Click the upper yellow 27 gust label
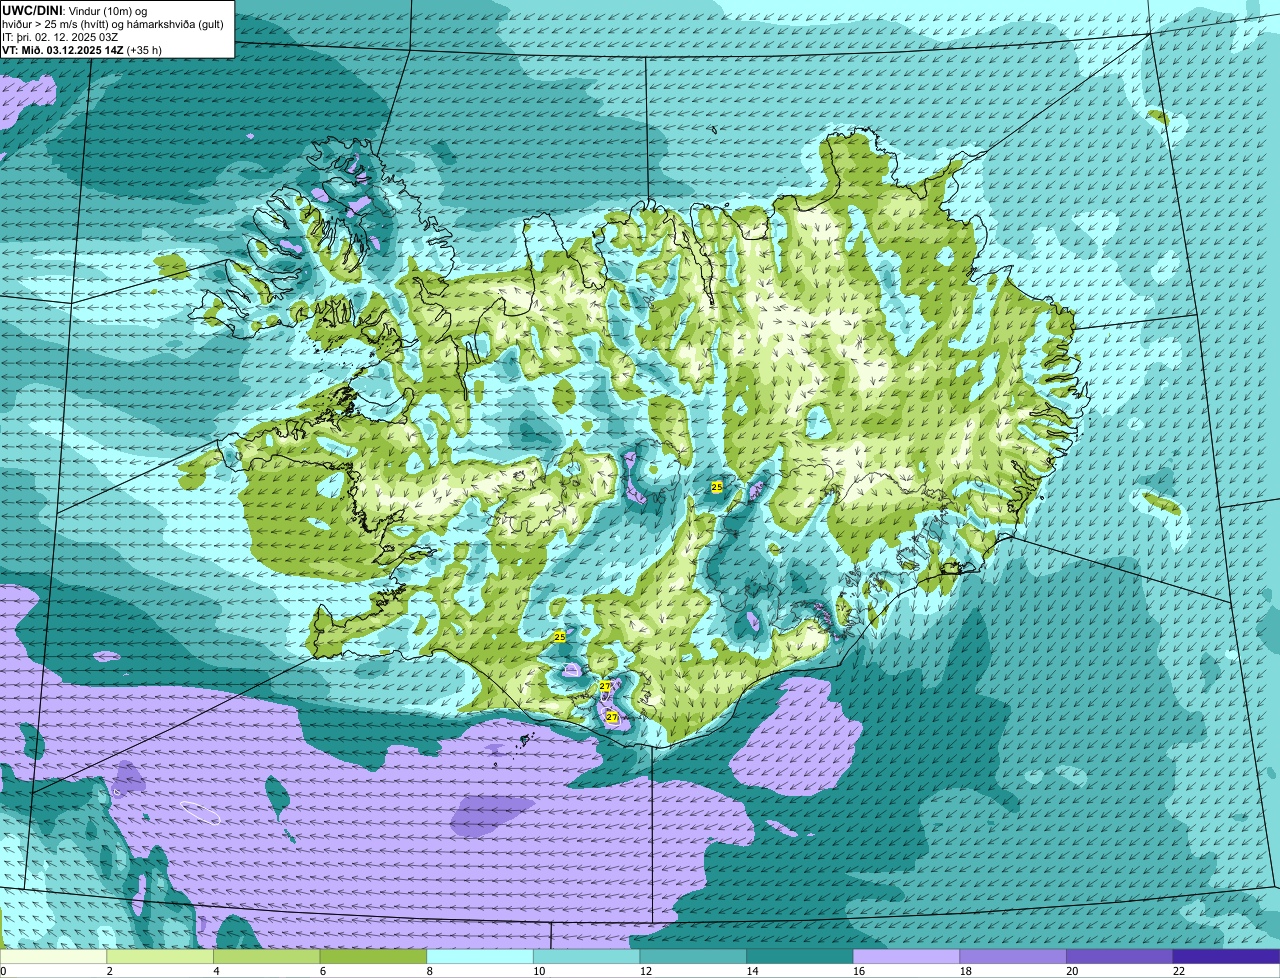The height and width of the screenshot is (978, 1280). [605, 686]
